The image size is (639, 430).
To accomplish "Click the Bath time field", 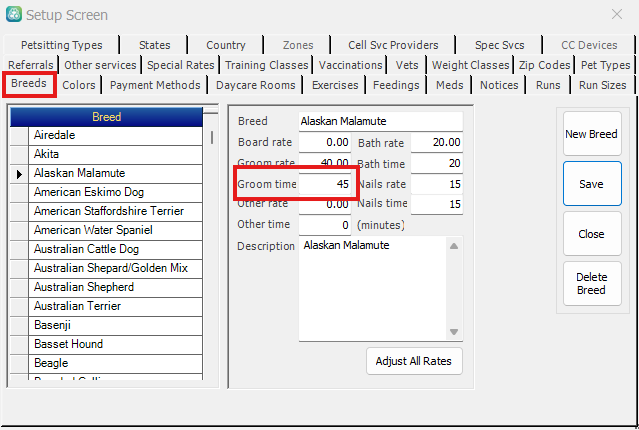I will 437,163.
